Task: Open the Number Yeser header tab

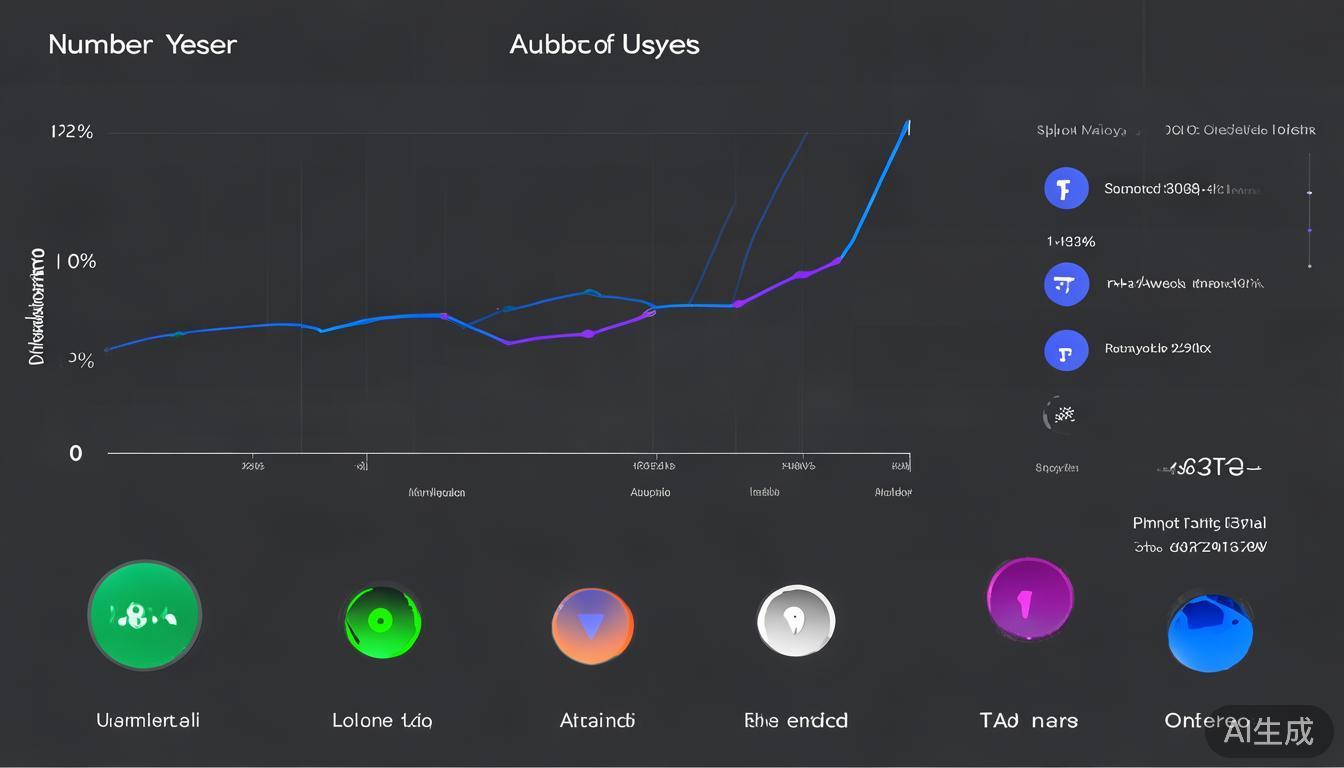Action: pos(142,45)
